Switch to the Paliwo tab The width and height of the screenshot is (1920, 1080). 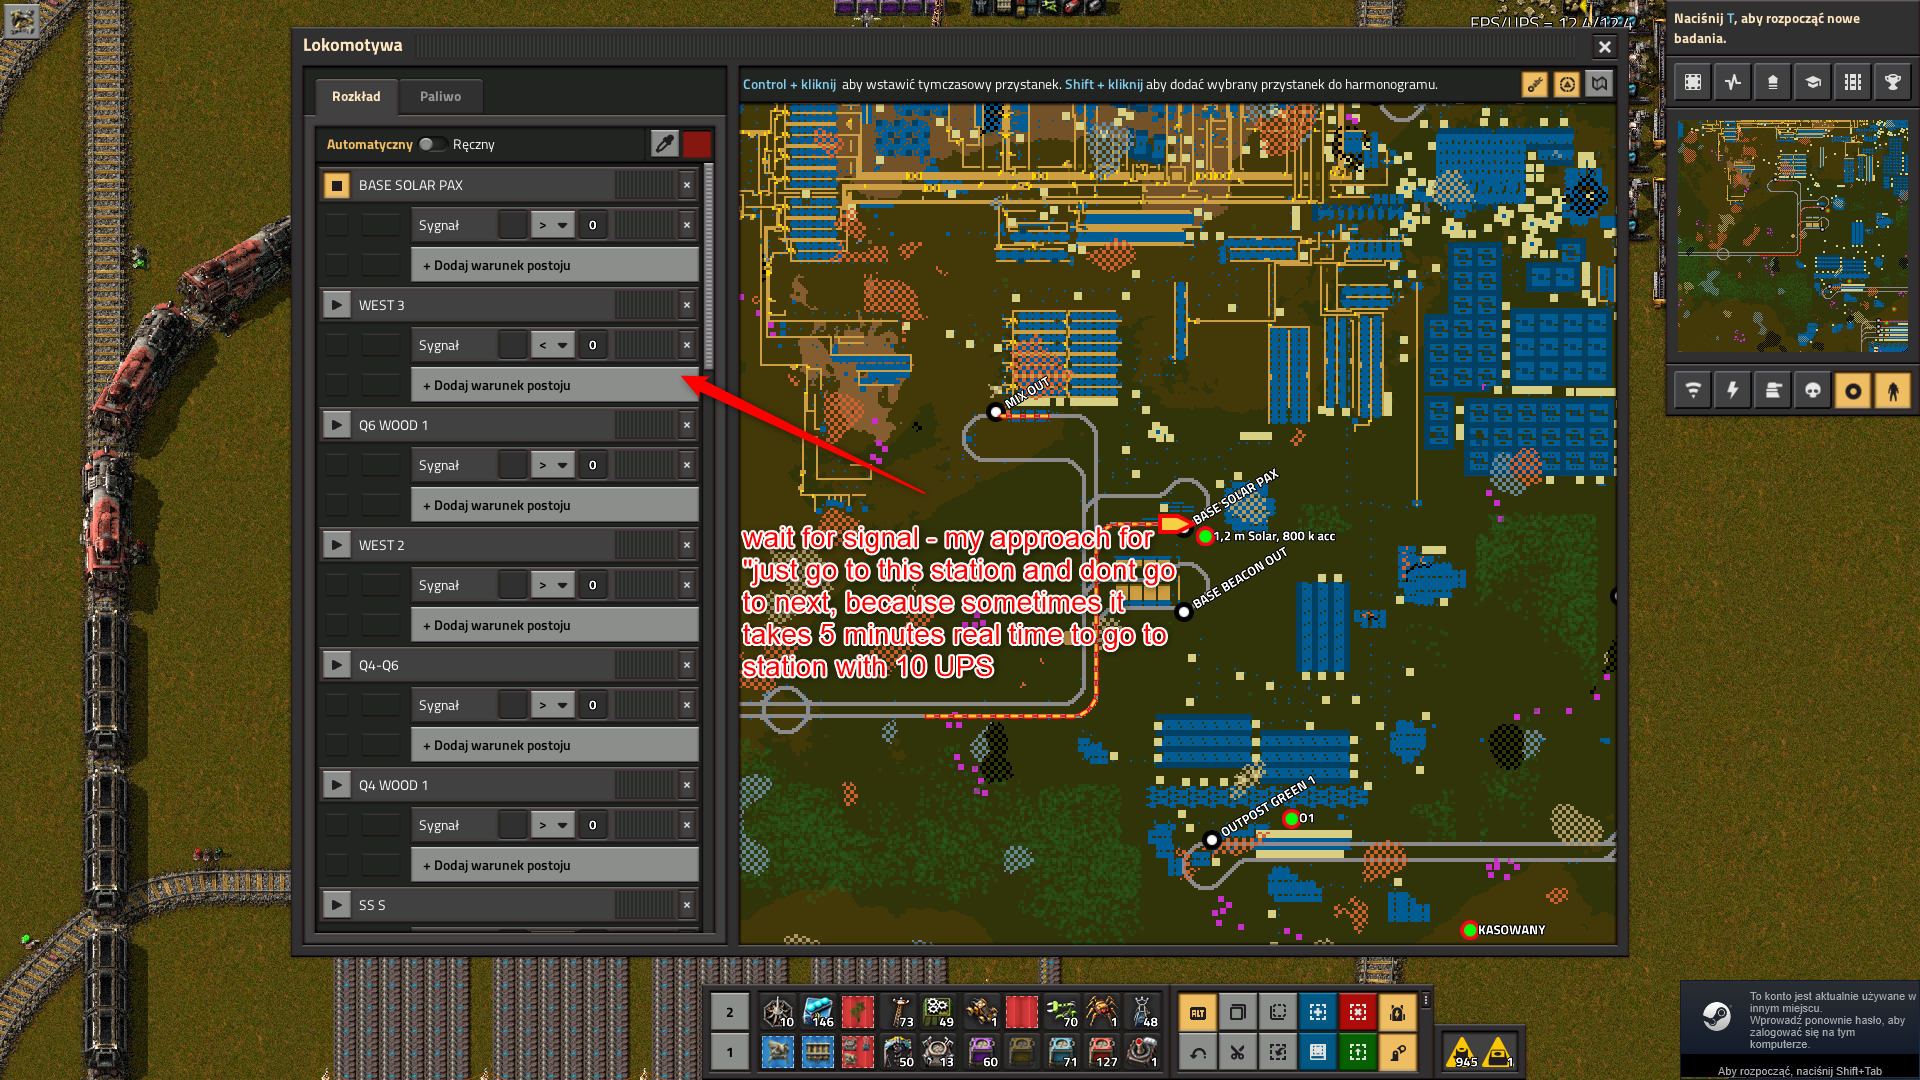coord(440,96)
